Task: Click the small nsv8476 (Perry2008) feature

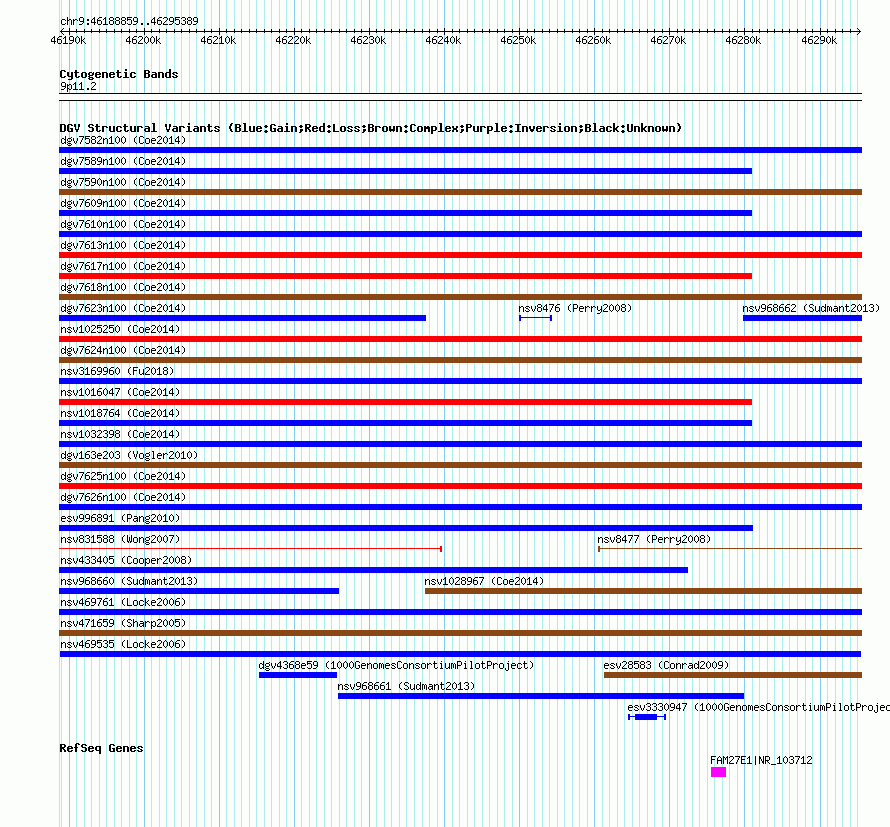Action: click(x=535, y=318)
